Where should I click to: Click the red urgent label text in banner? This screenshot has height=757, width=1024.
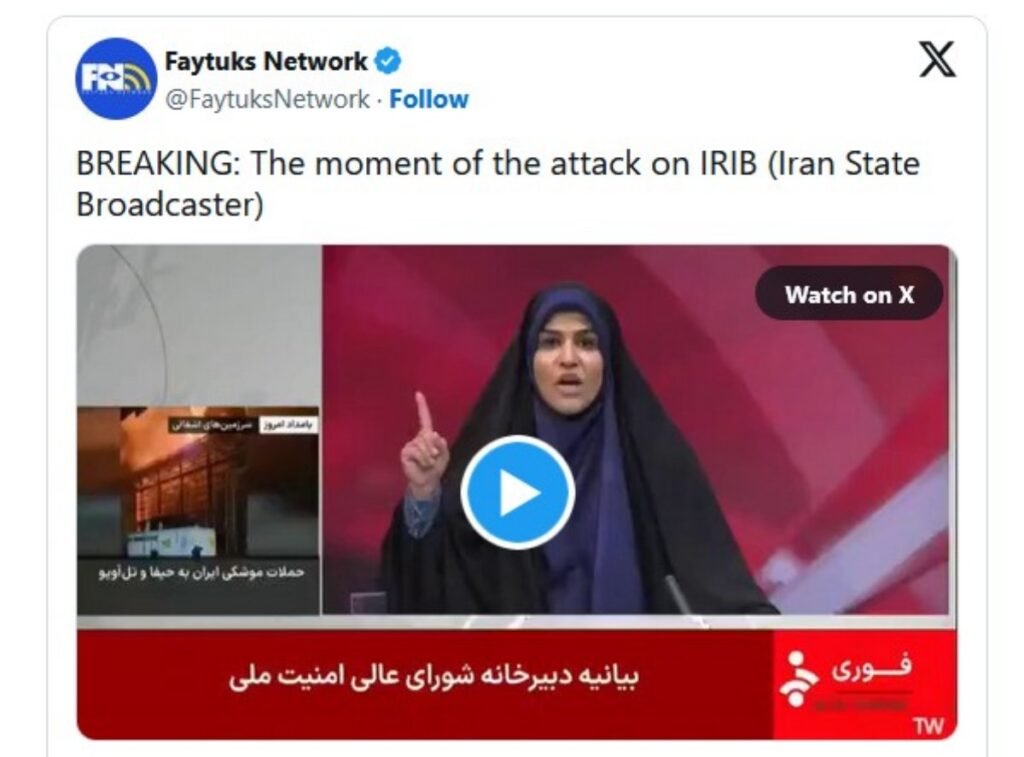(x=871, y=667)
